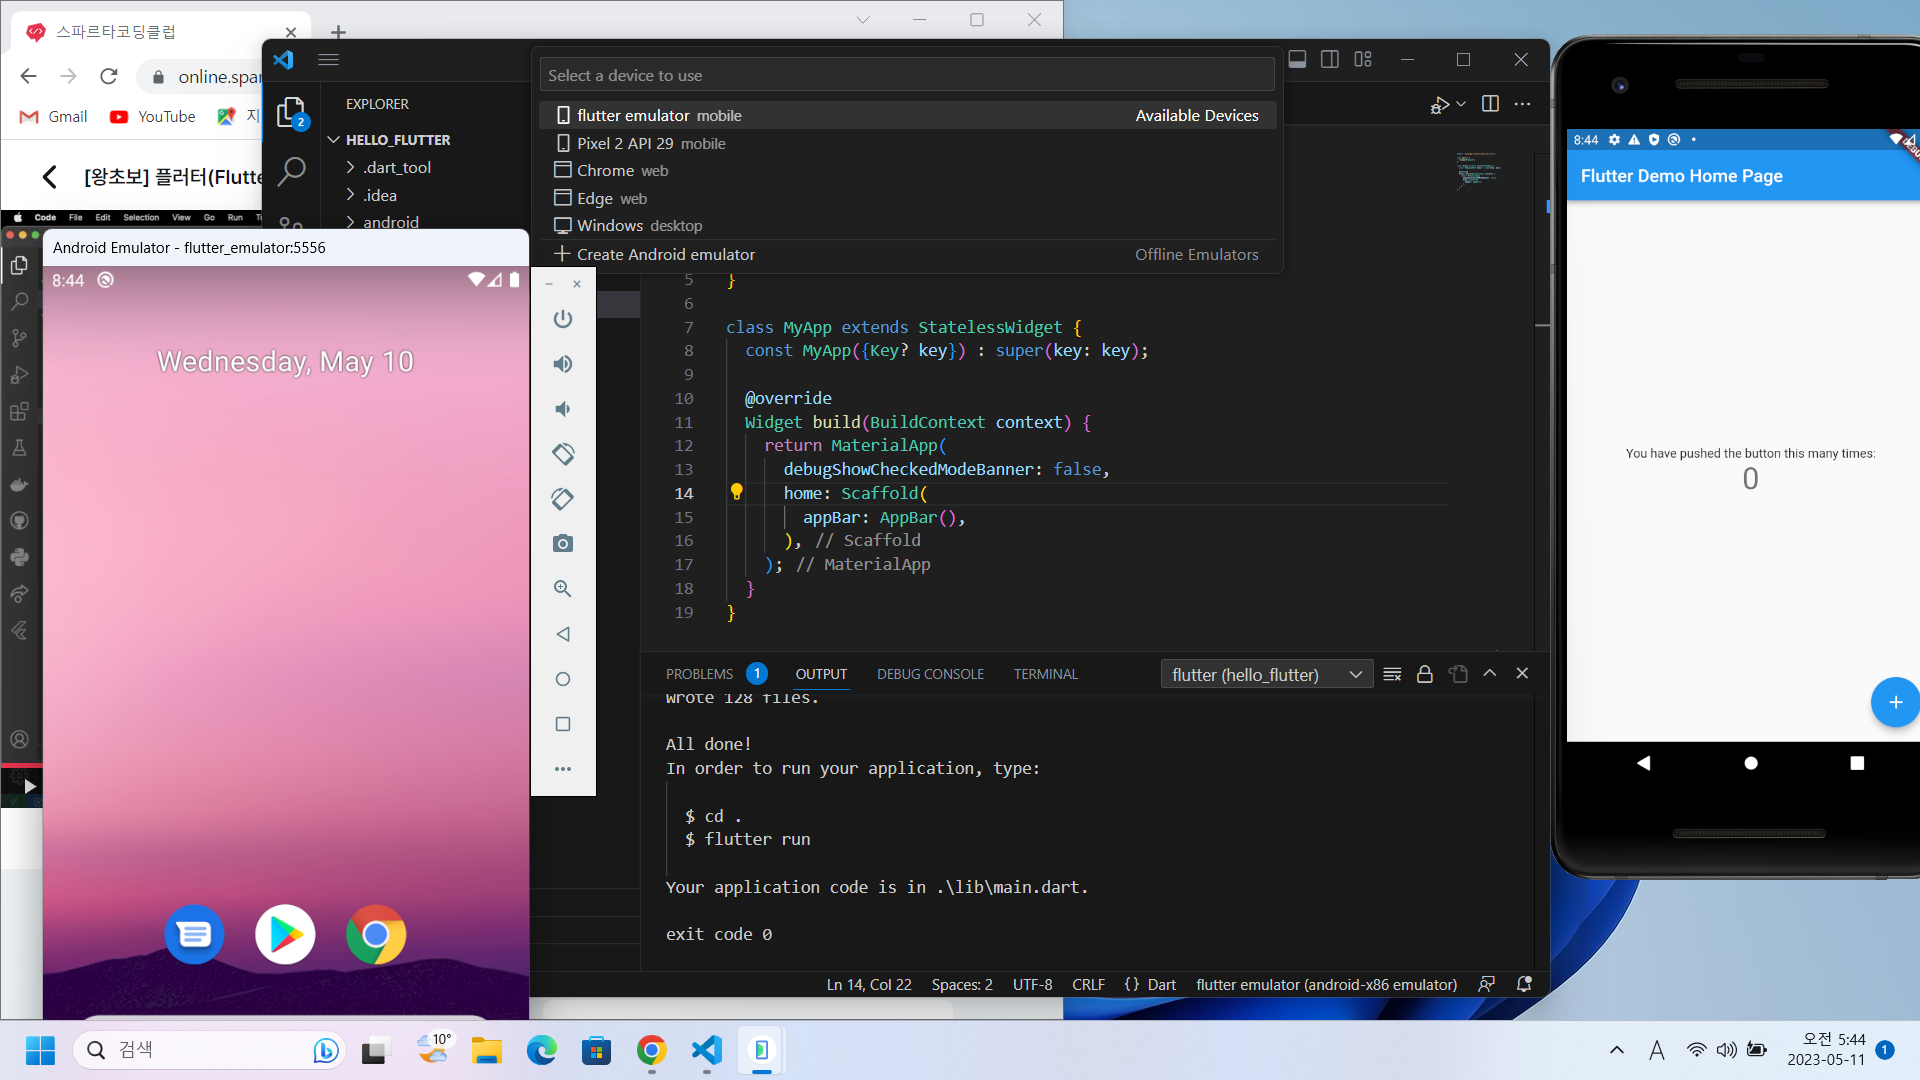Toggle the output scroll lock

1425,674
